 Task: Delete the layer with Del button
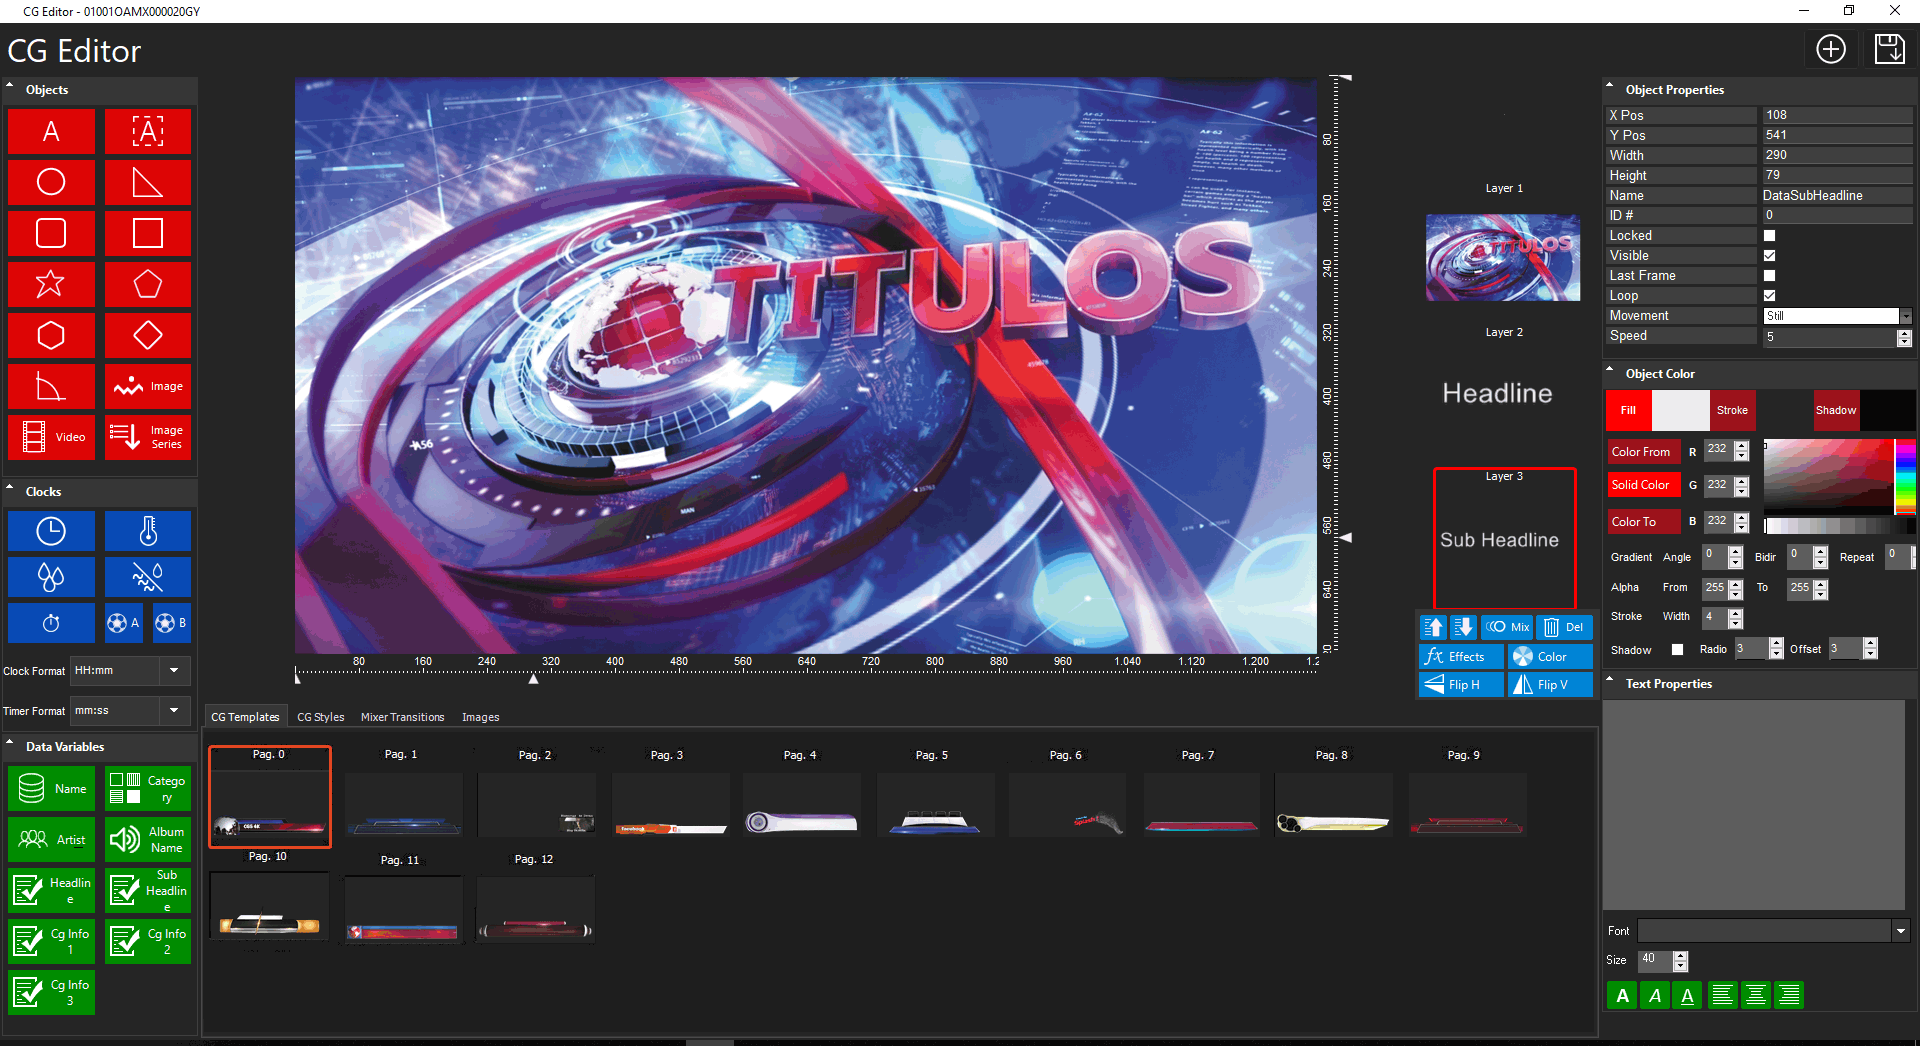(x=1564, y=627)
